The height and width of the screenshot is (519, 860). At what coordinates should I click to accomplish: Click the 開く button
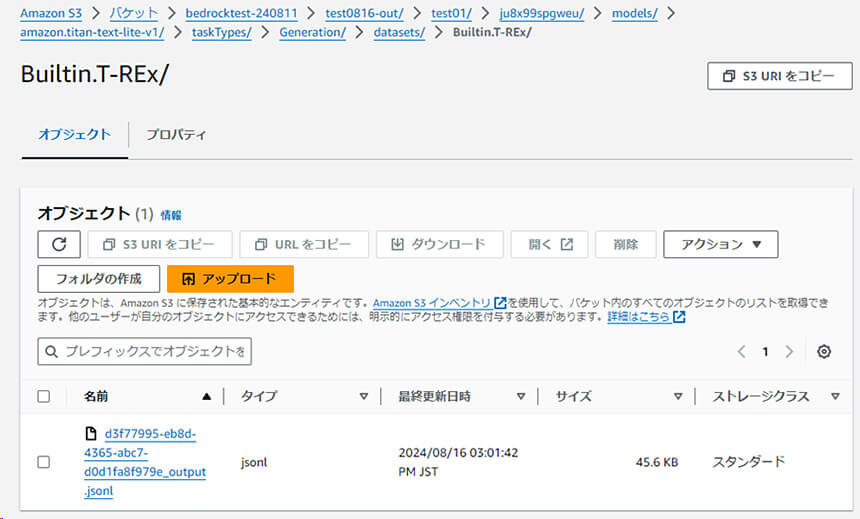pos(549,244)
